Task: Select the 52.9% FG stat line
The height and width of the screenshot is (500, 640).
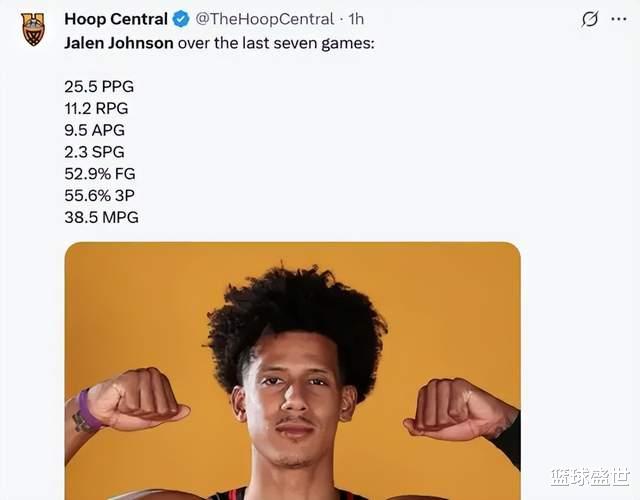Action: click(99, 174)
